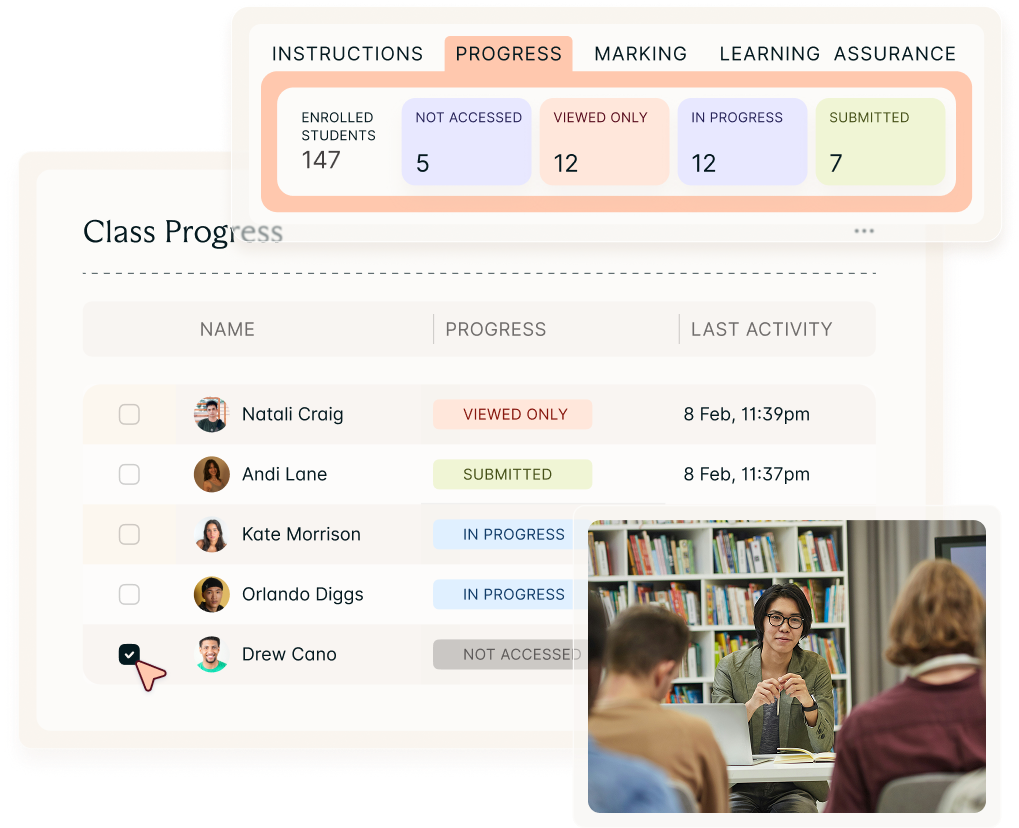Click Drew Cano's profile avatar

click(211, 654)
